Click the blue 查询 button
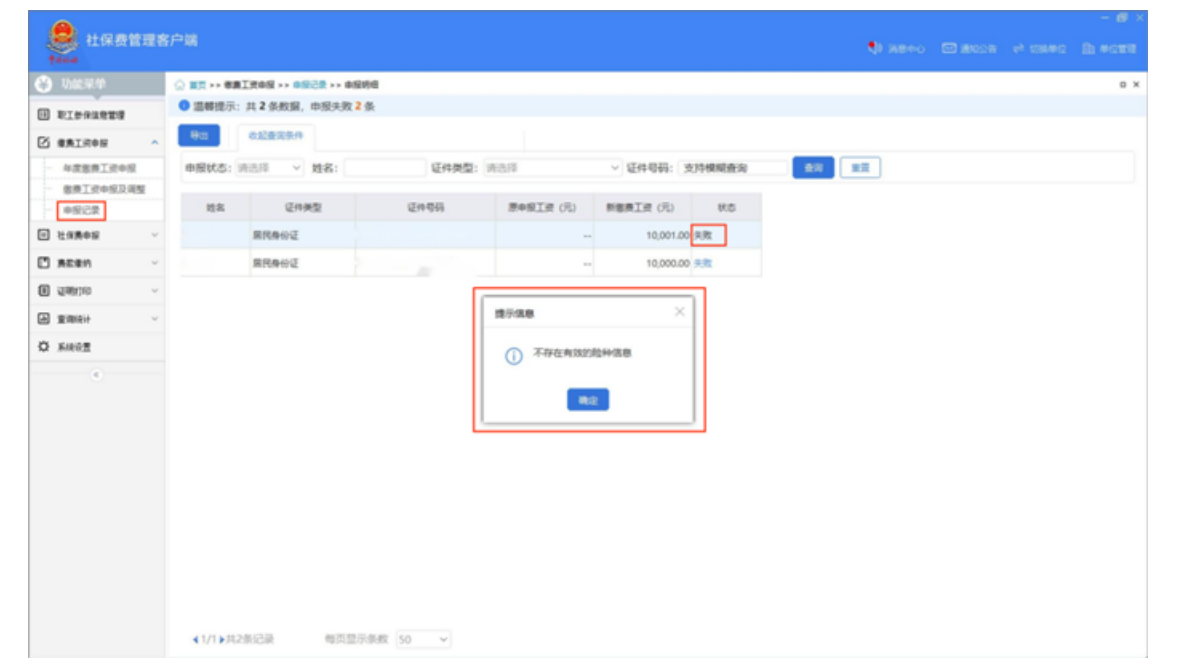 813,168
